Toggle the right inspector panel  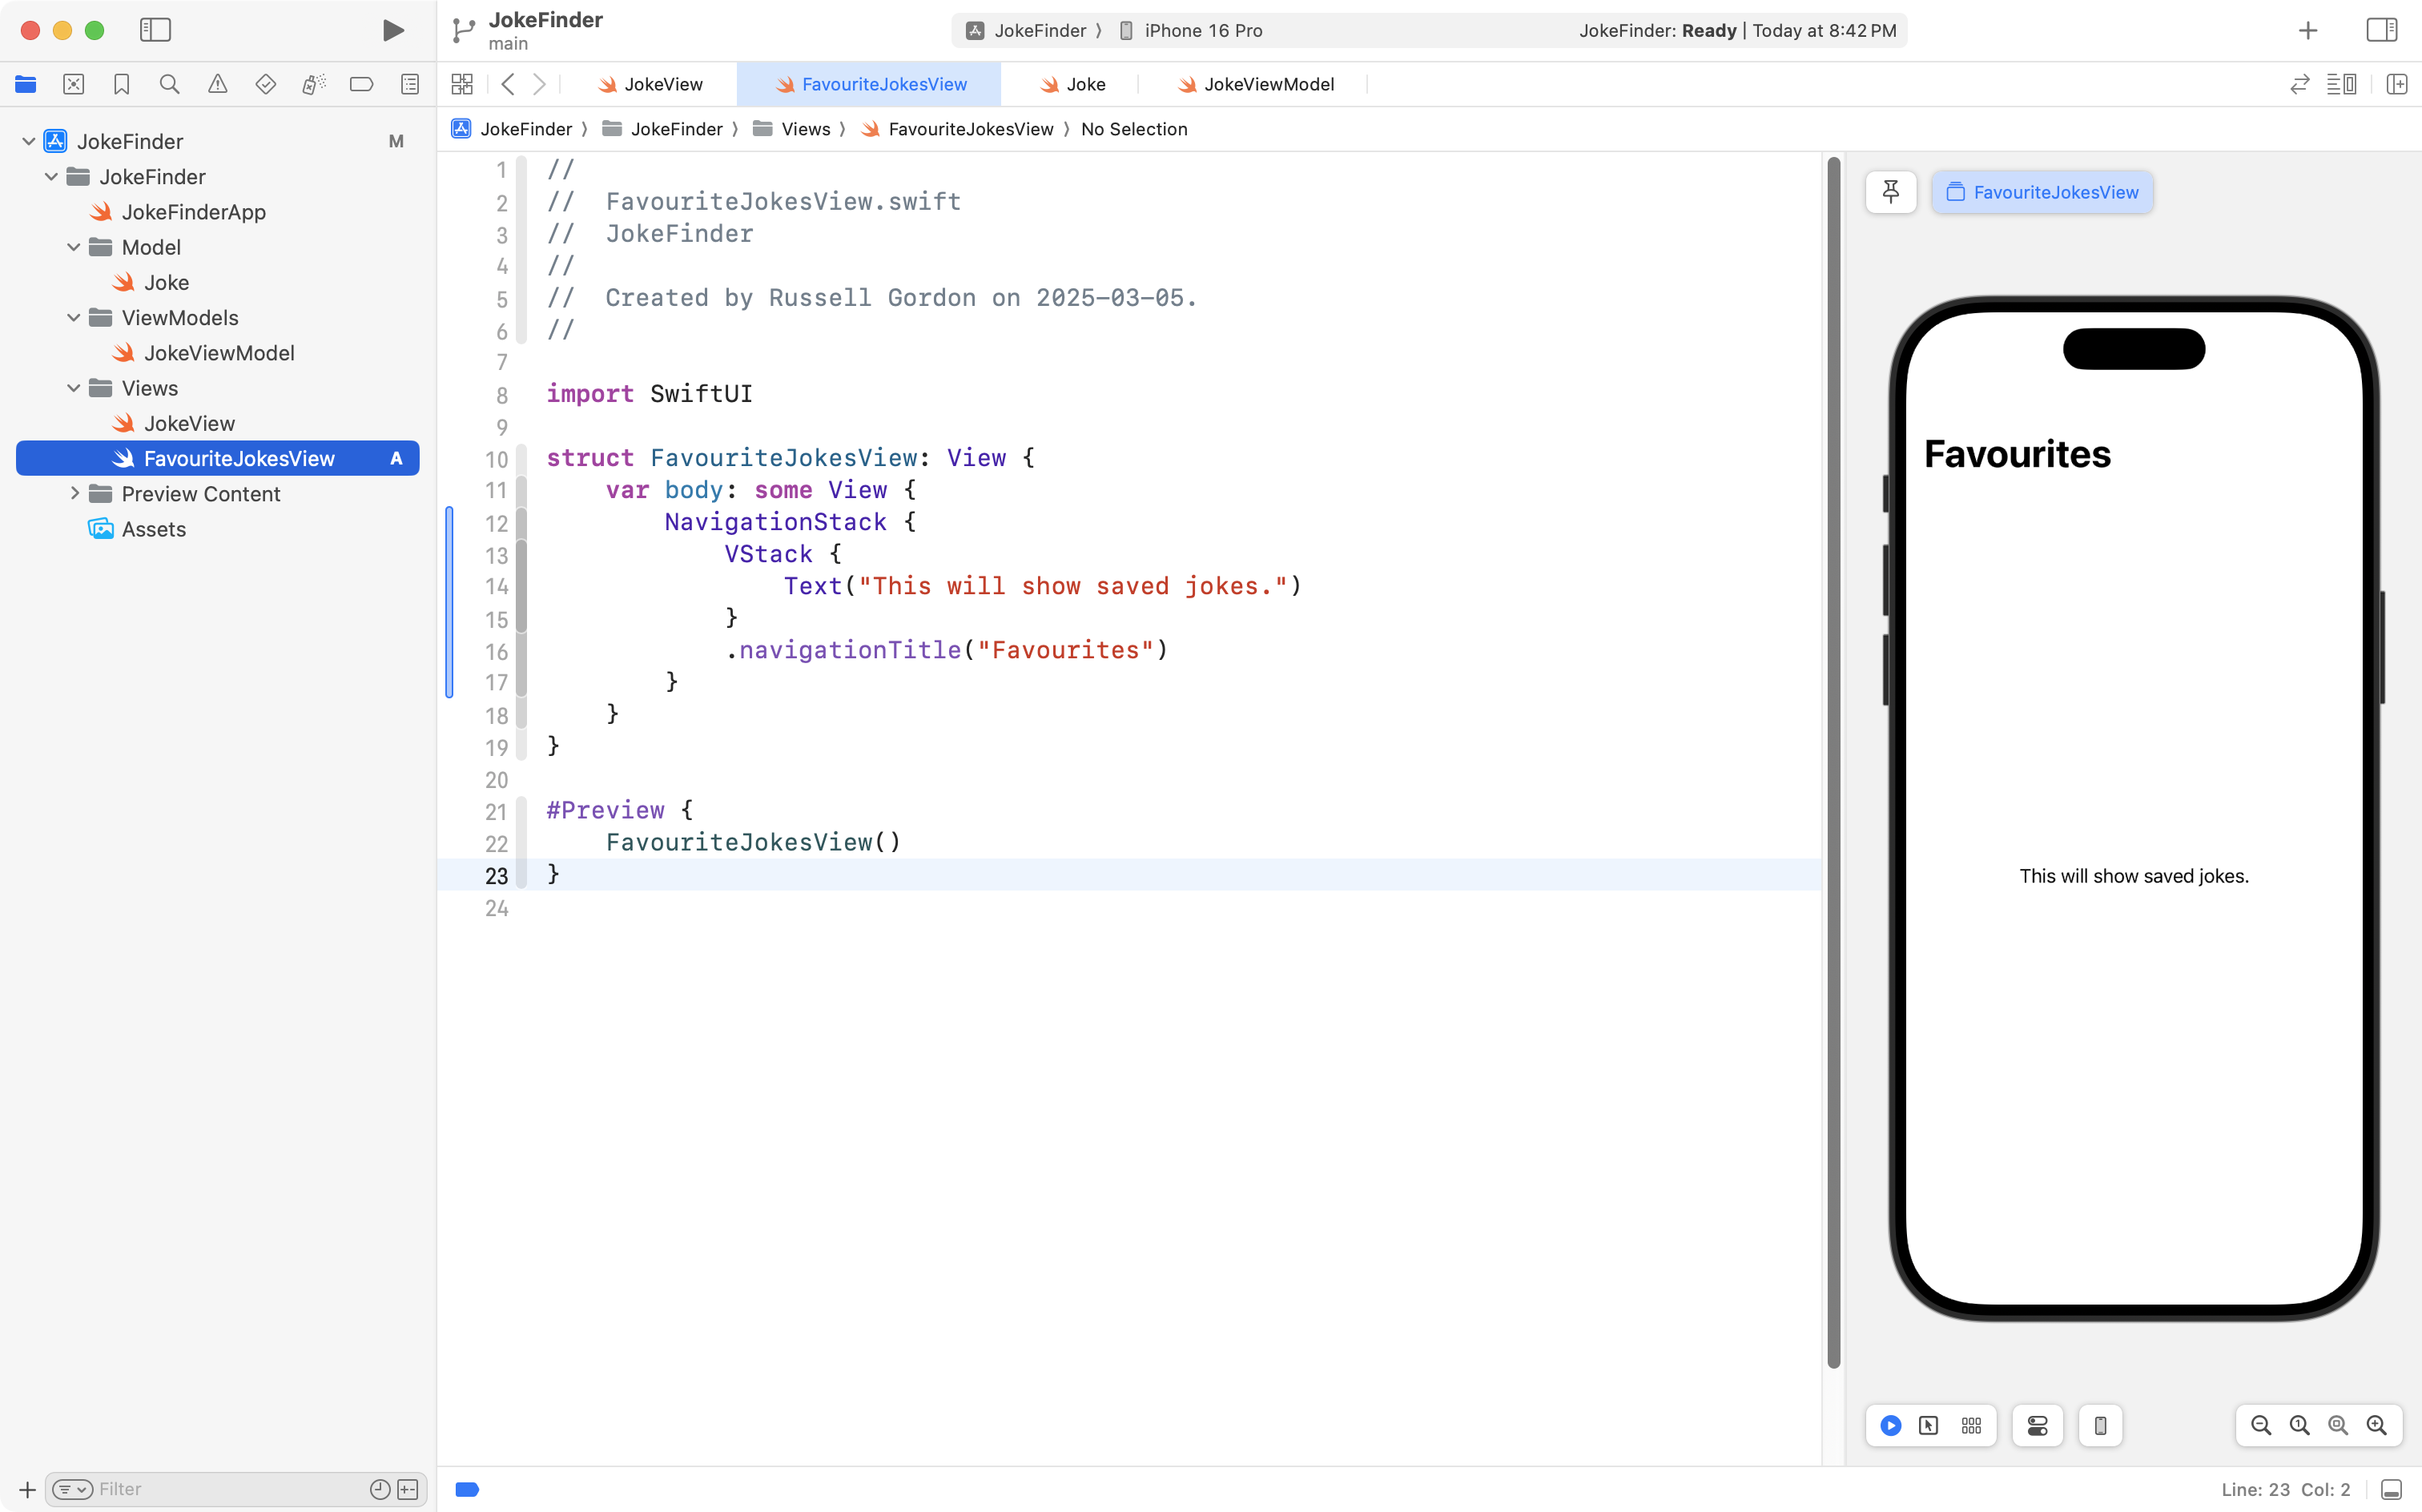point(2381,30)
